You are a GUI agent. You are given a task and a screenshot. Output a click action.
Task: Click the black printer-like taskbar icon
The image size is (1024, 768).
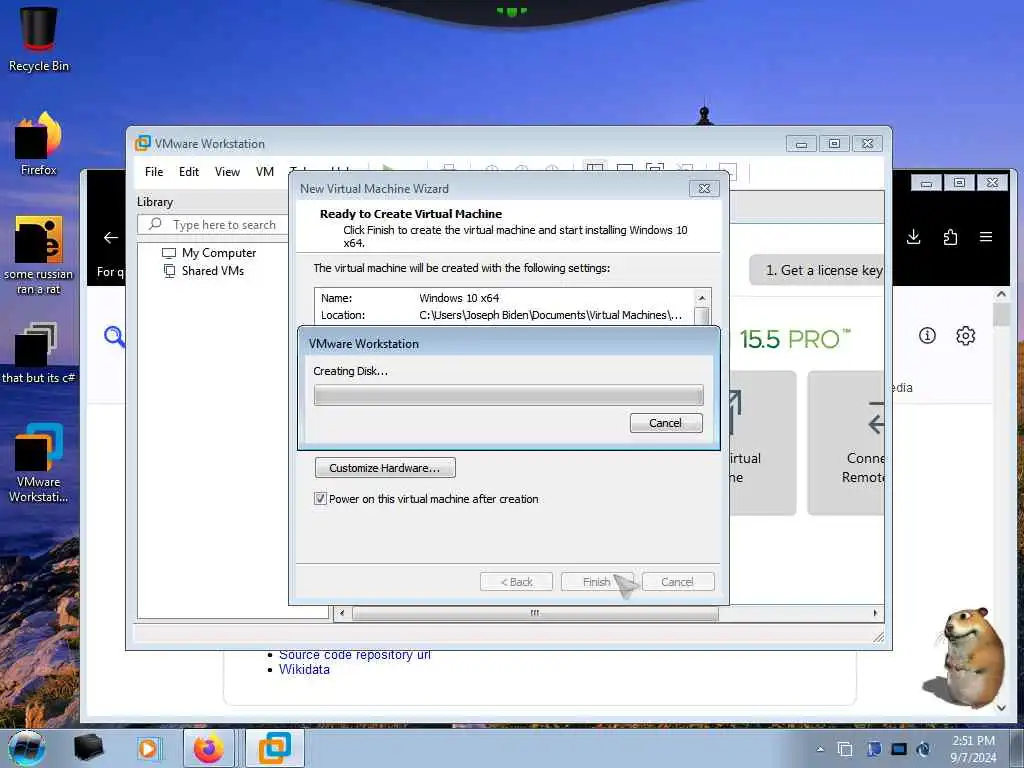pos(88,748)
